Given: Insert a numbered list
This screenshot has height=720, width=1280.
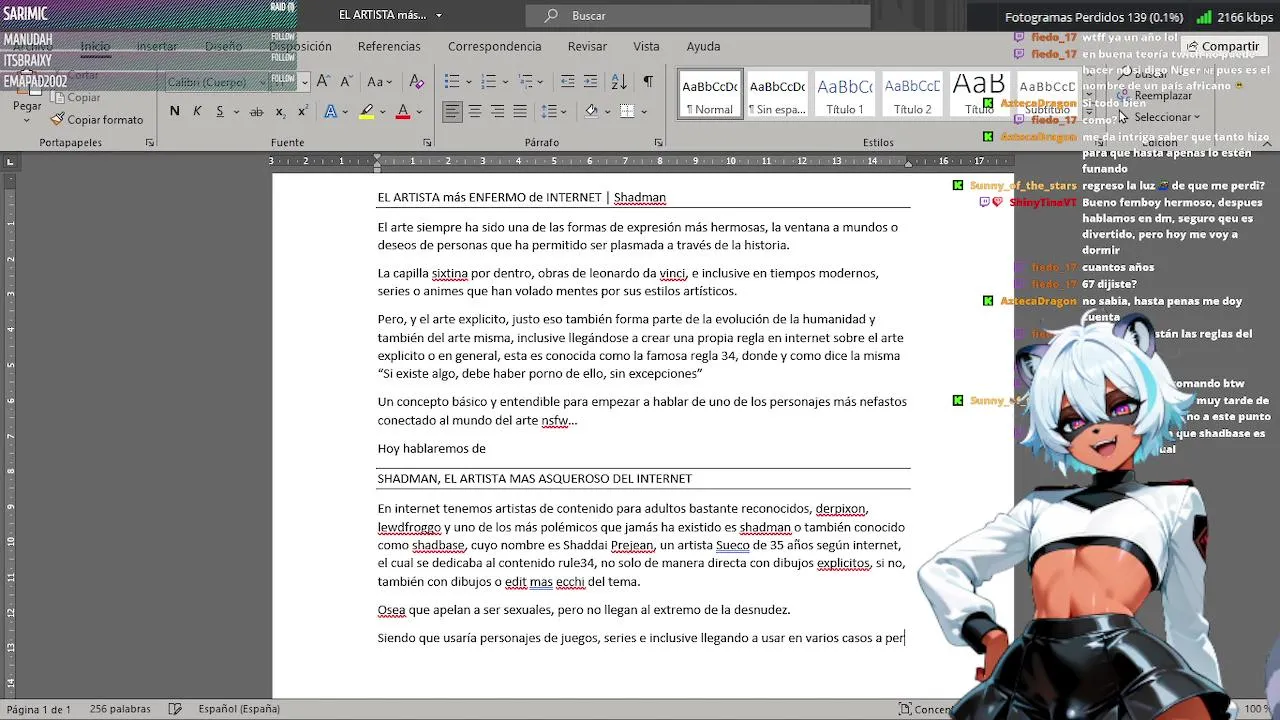Looking at the screenshot, I should coord(488,81).
